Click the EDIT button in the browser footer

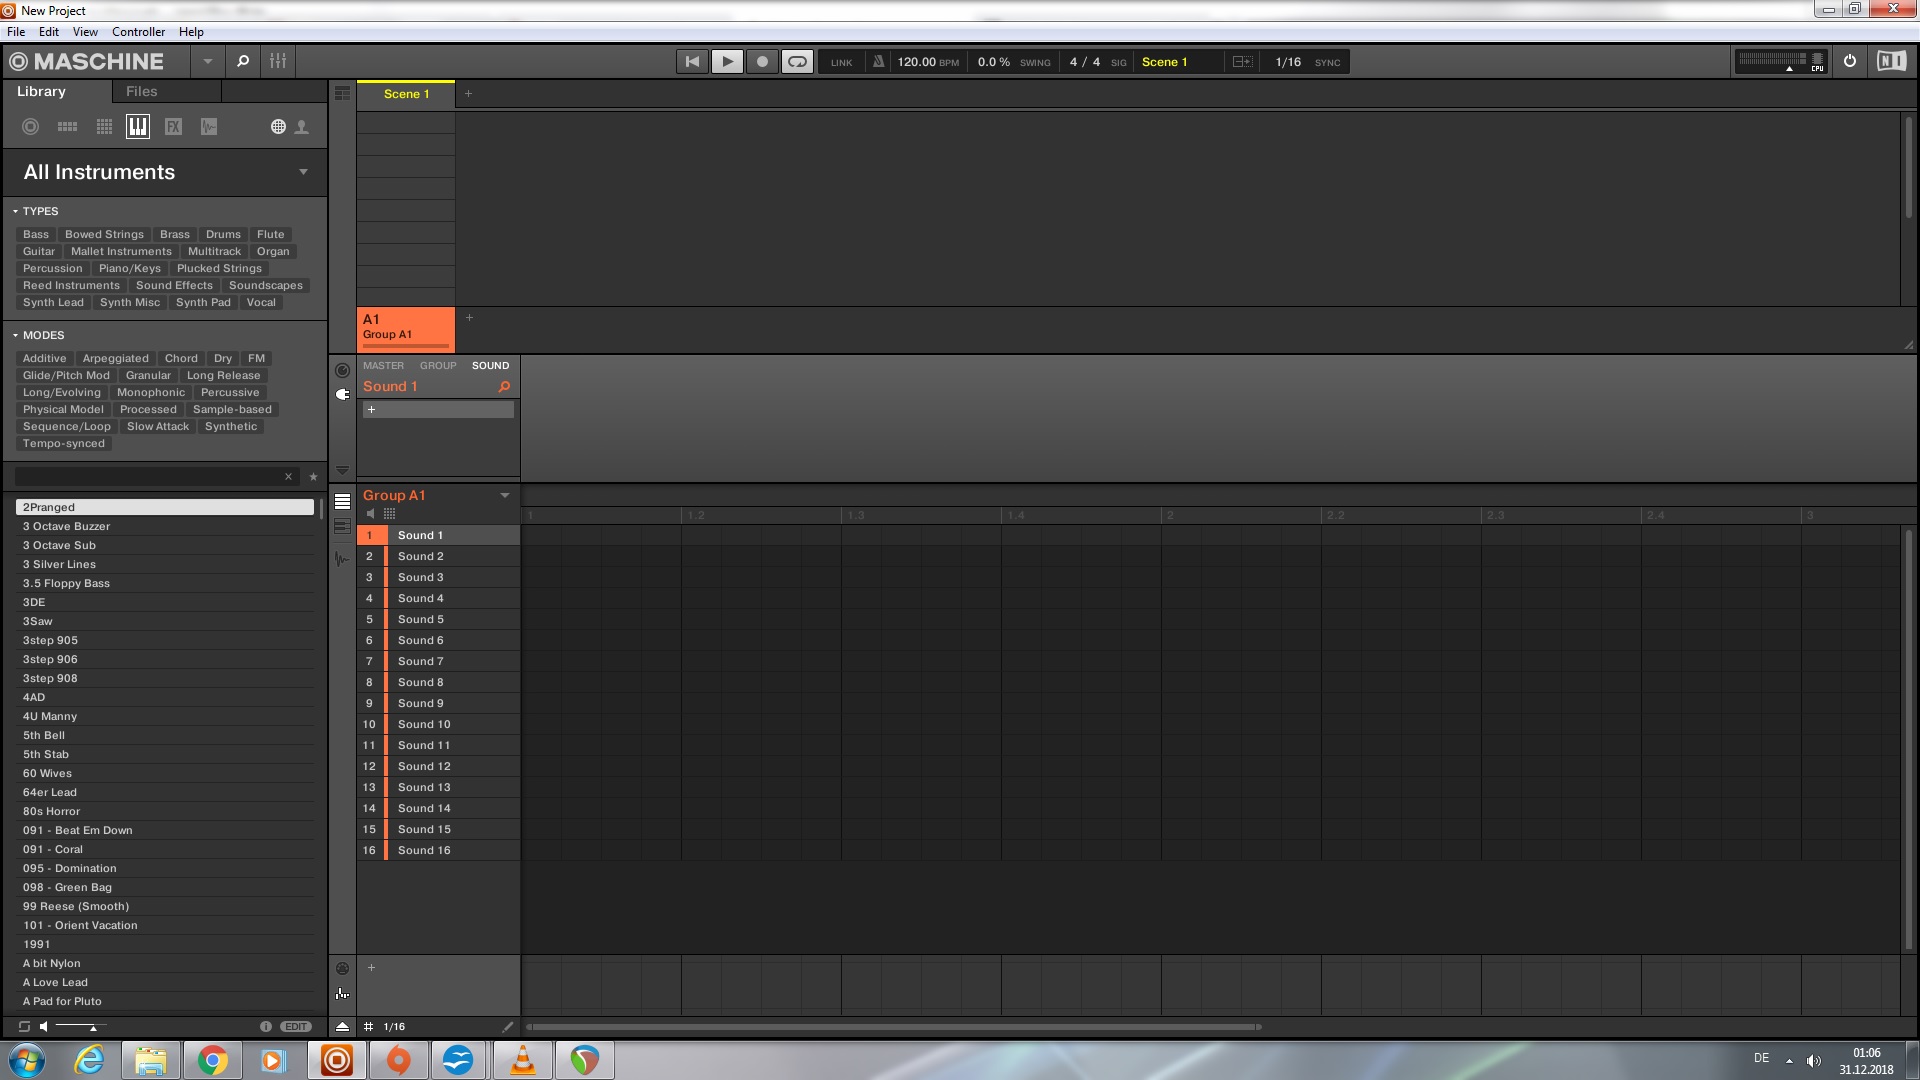tap(296, 1027)
